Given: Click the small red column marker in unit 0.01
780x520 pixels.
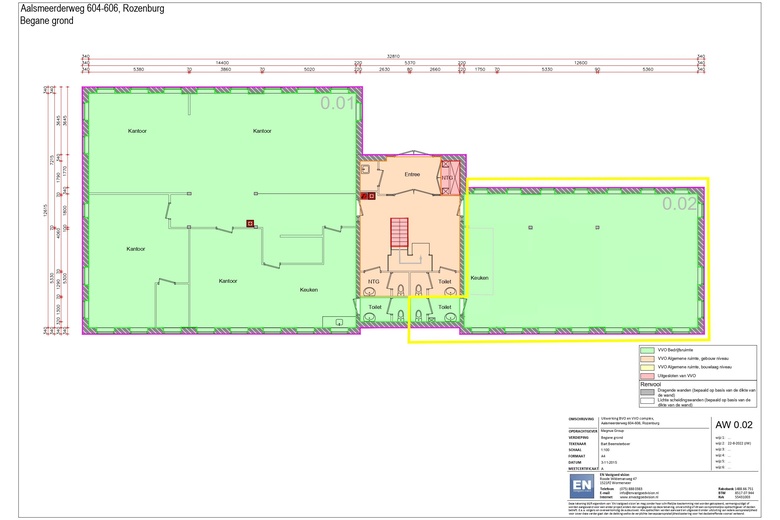Looking at the screenshot, I should point(251,223).
